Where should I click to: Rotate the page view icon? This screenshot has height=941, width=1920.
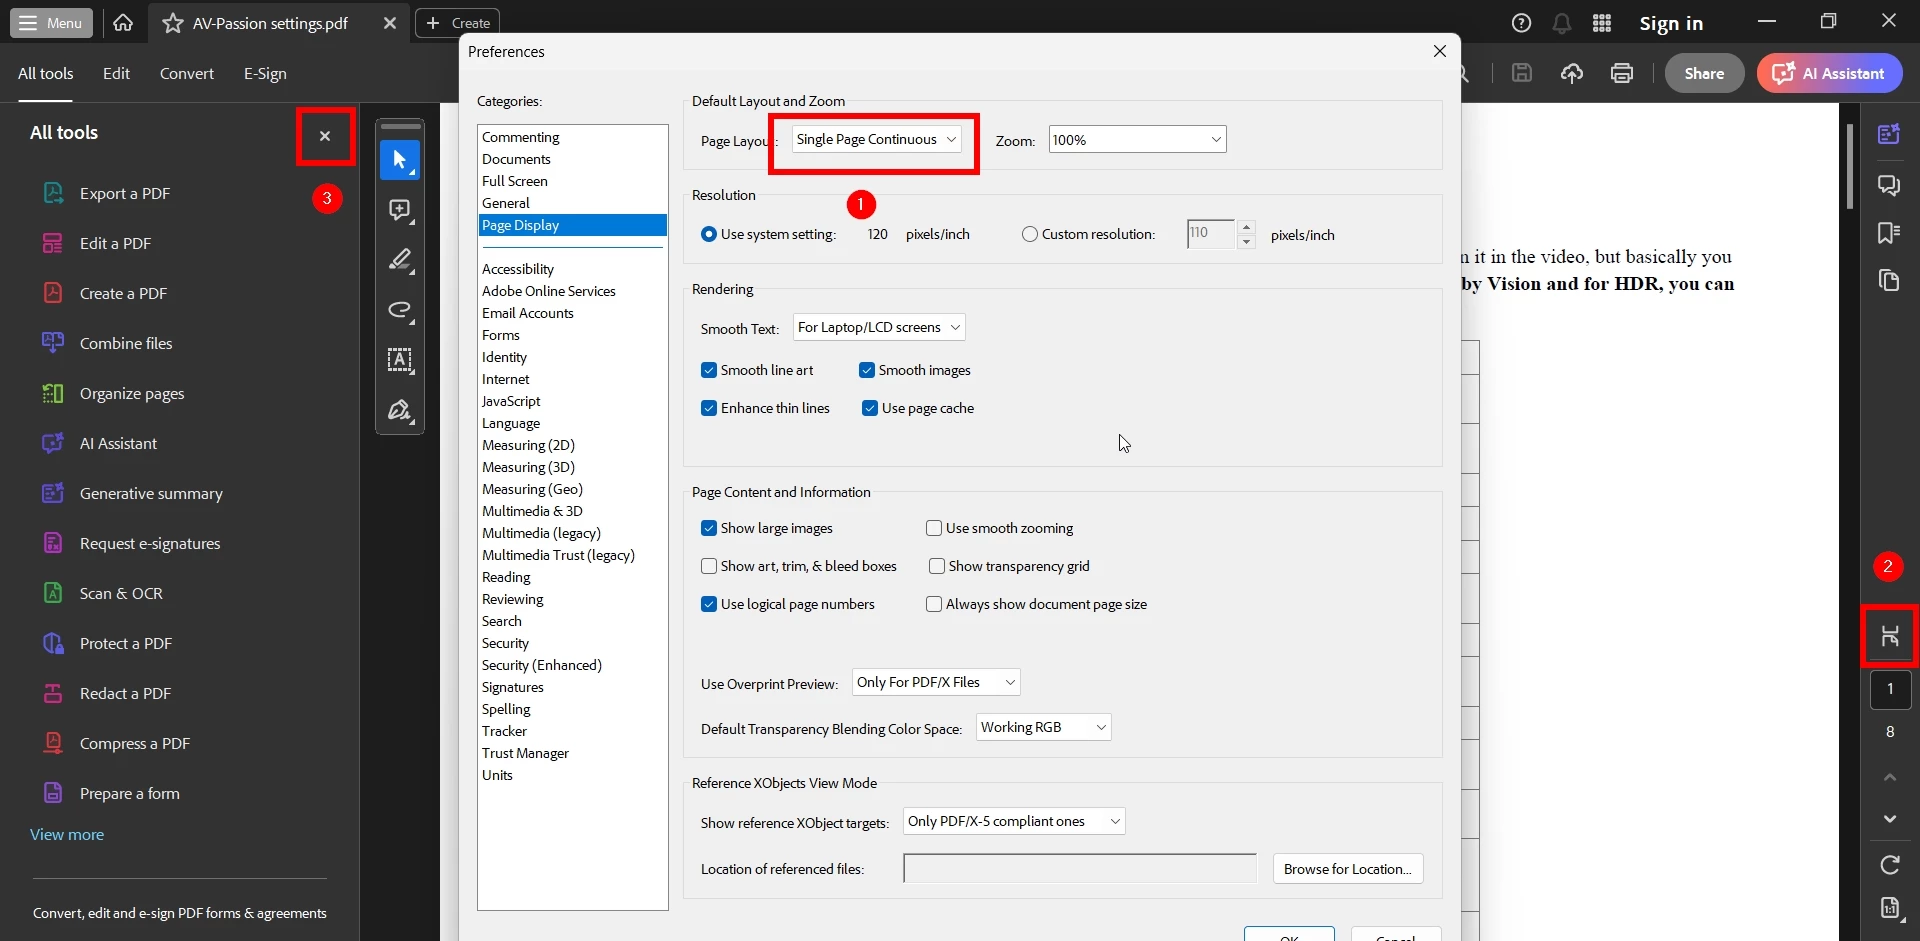pyautogui.click(x=1890, y=865)
